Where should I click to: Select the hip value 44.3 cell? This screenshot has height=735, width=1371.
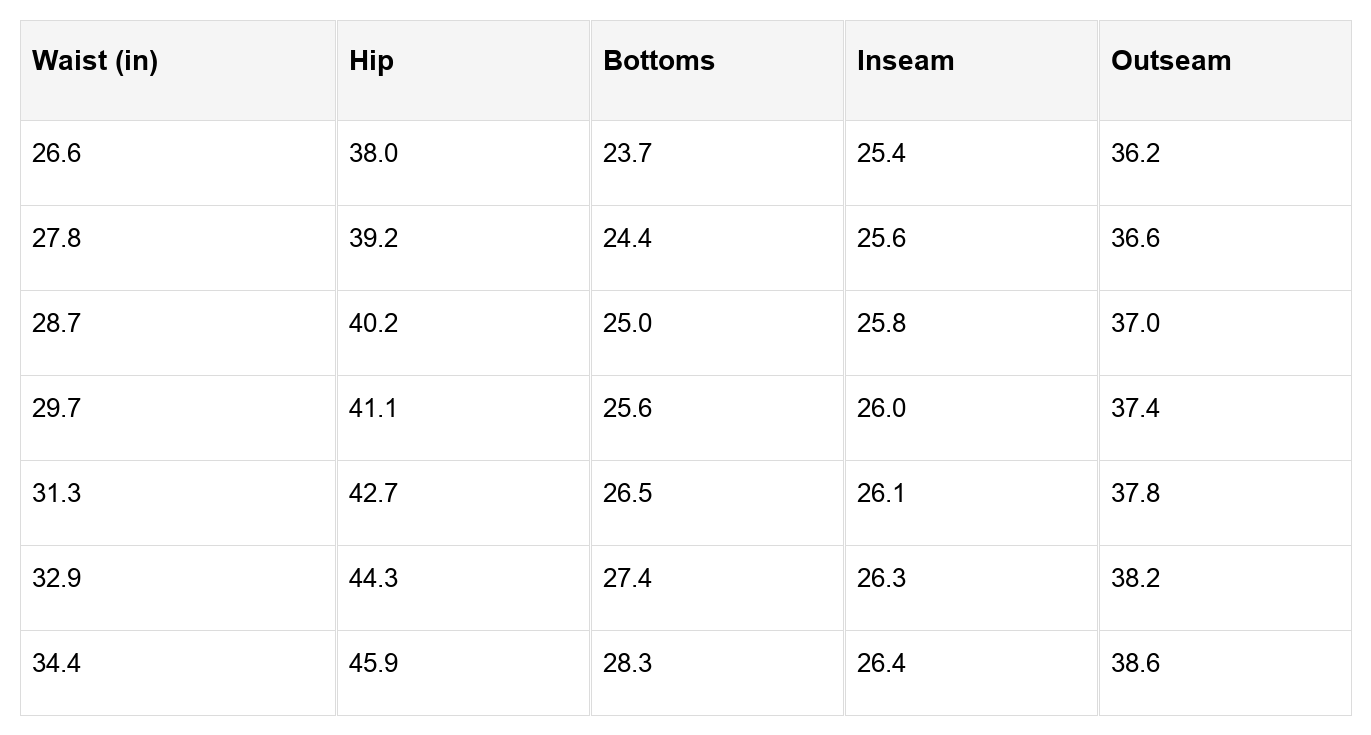tap(374, 579)
